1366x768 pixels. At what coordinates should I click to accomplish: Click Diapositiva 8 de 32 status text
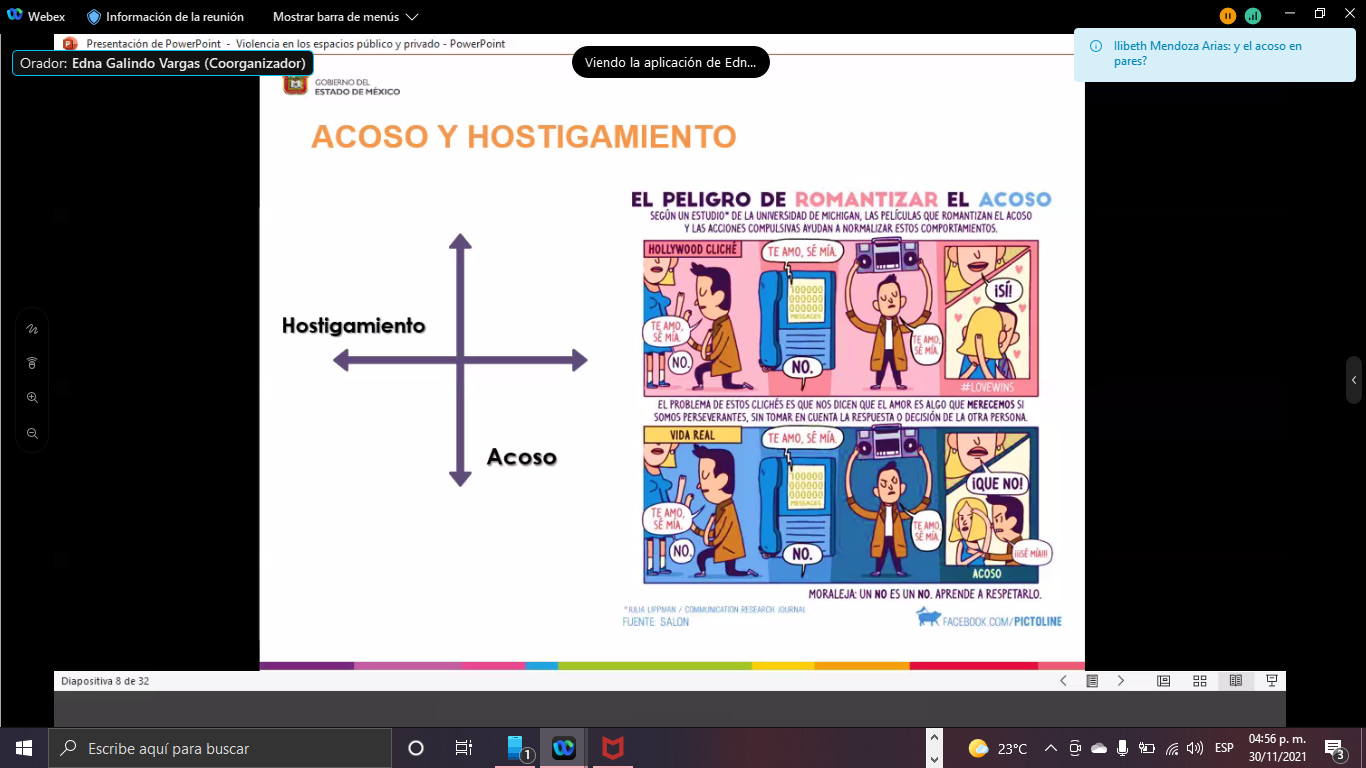pos(105,681)
